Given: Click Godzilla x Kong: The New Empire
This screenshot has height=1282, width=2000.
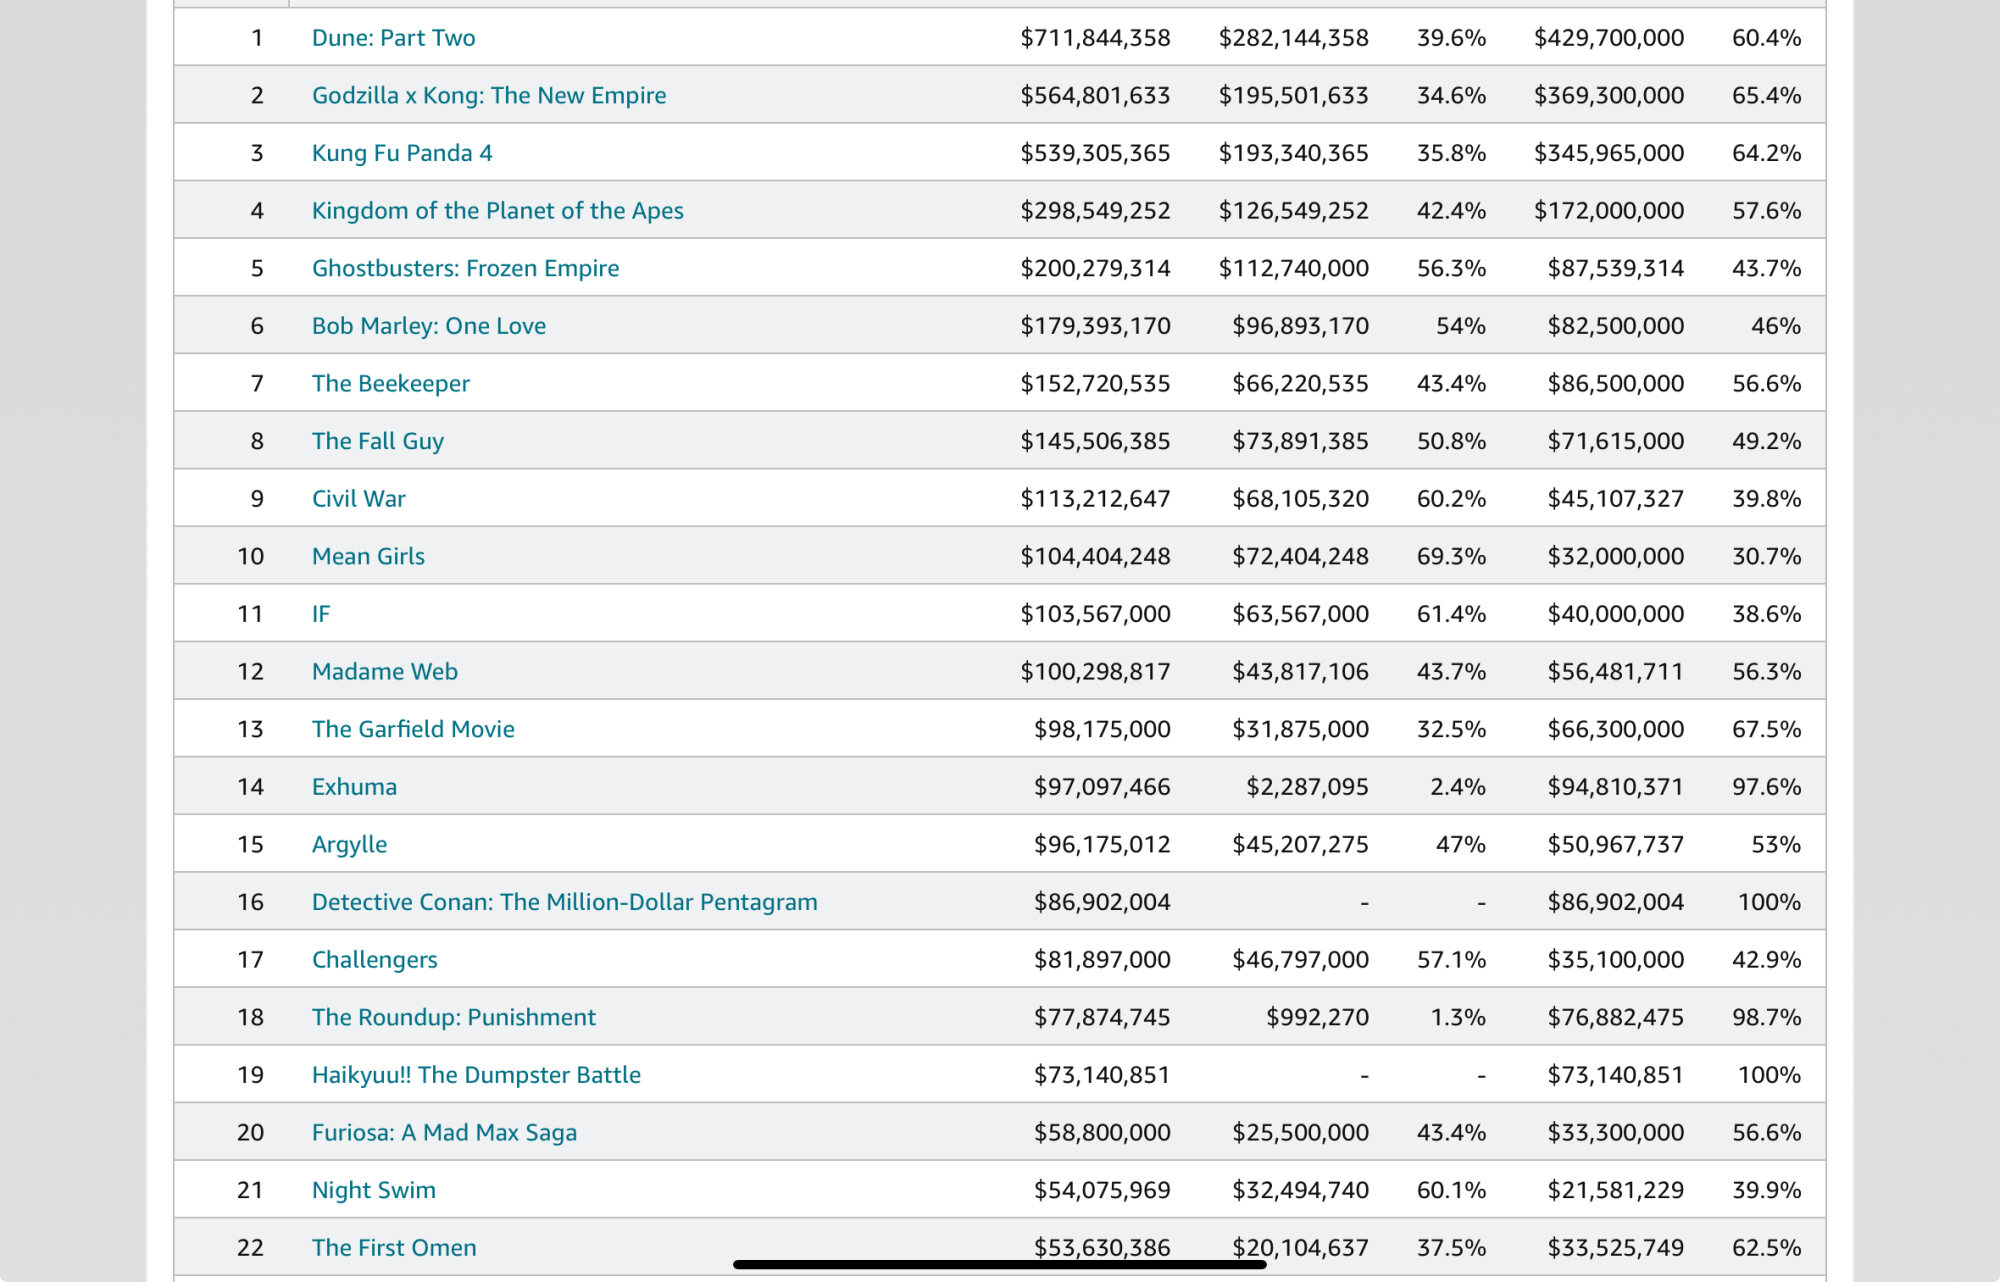Looking at the screenshot, I should [x=488, y=96].
